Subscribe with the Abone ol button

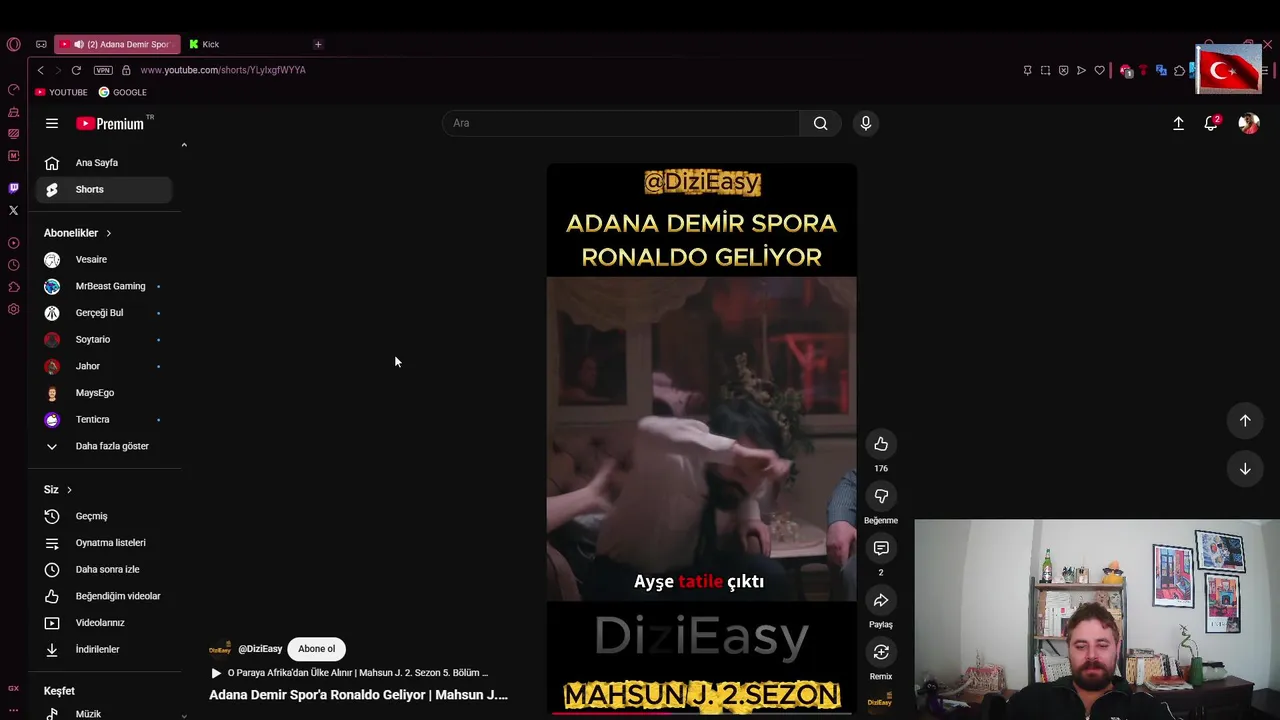(316, 649)
